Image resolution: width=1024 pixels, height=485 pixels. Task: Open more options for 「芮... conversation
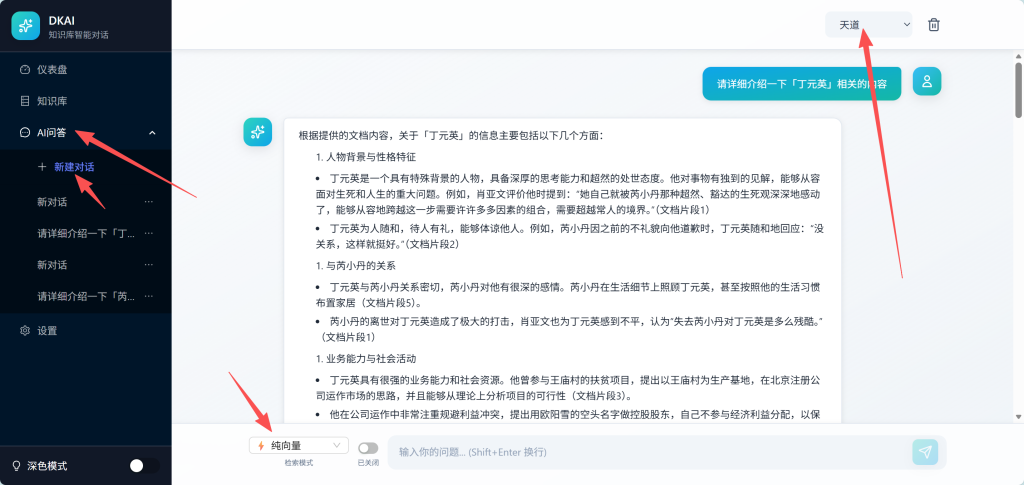coord(149,296)
